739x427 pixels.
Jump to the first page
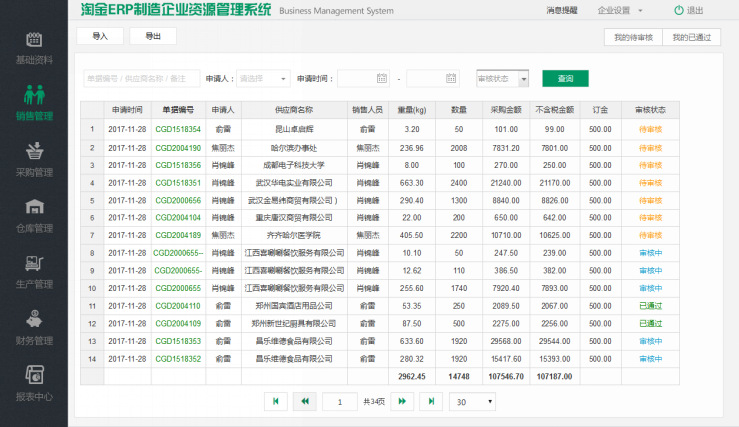tap(275, 401)
